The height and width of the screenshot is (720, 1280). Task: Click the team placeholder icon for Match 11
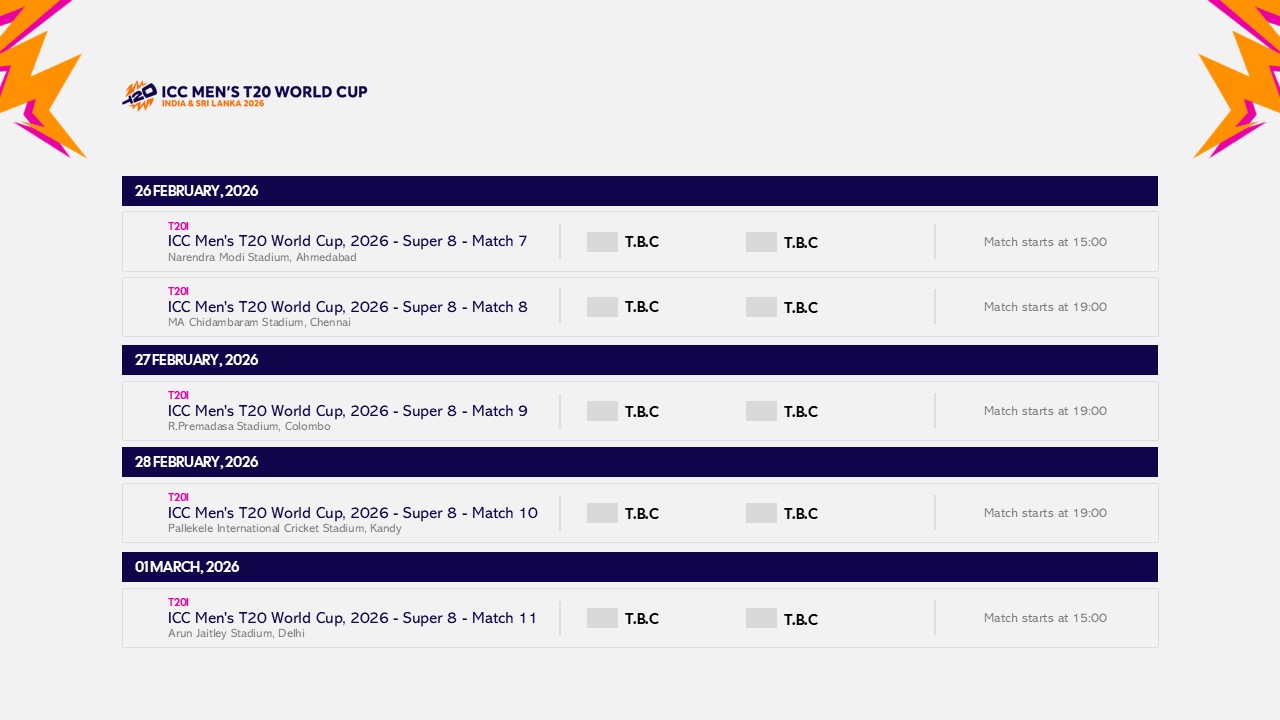pos(601,618)
